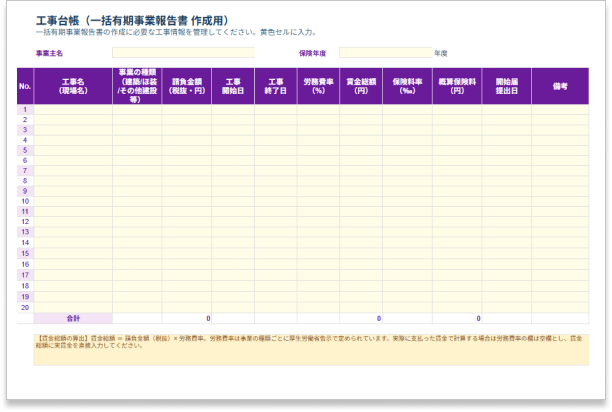This screenshot has height=412, width=612.
Task: Click the 保険年度 label
Action: point(312,53)
